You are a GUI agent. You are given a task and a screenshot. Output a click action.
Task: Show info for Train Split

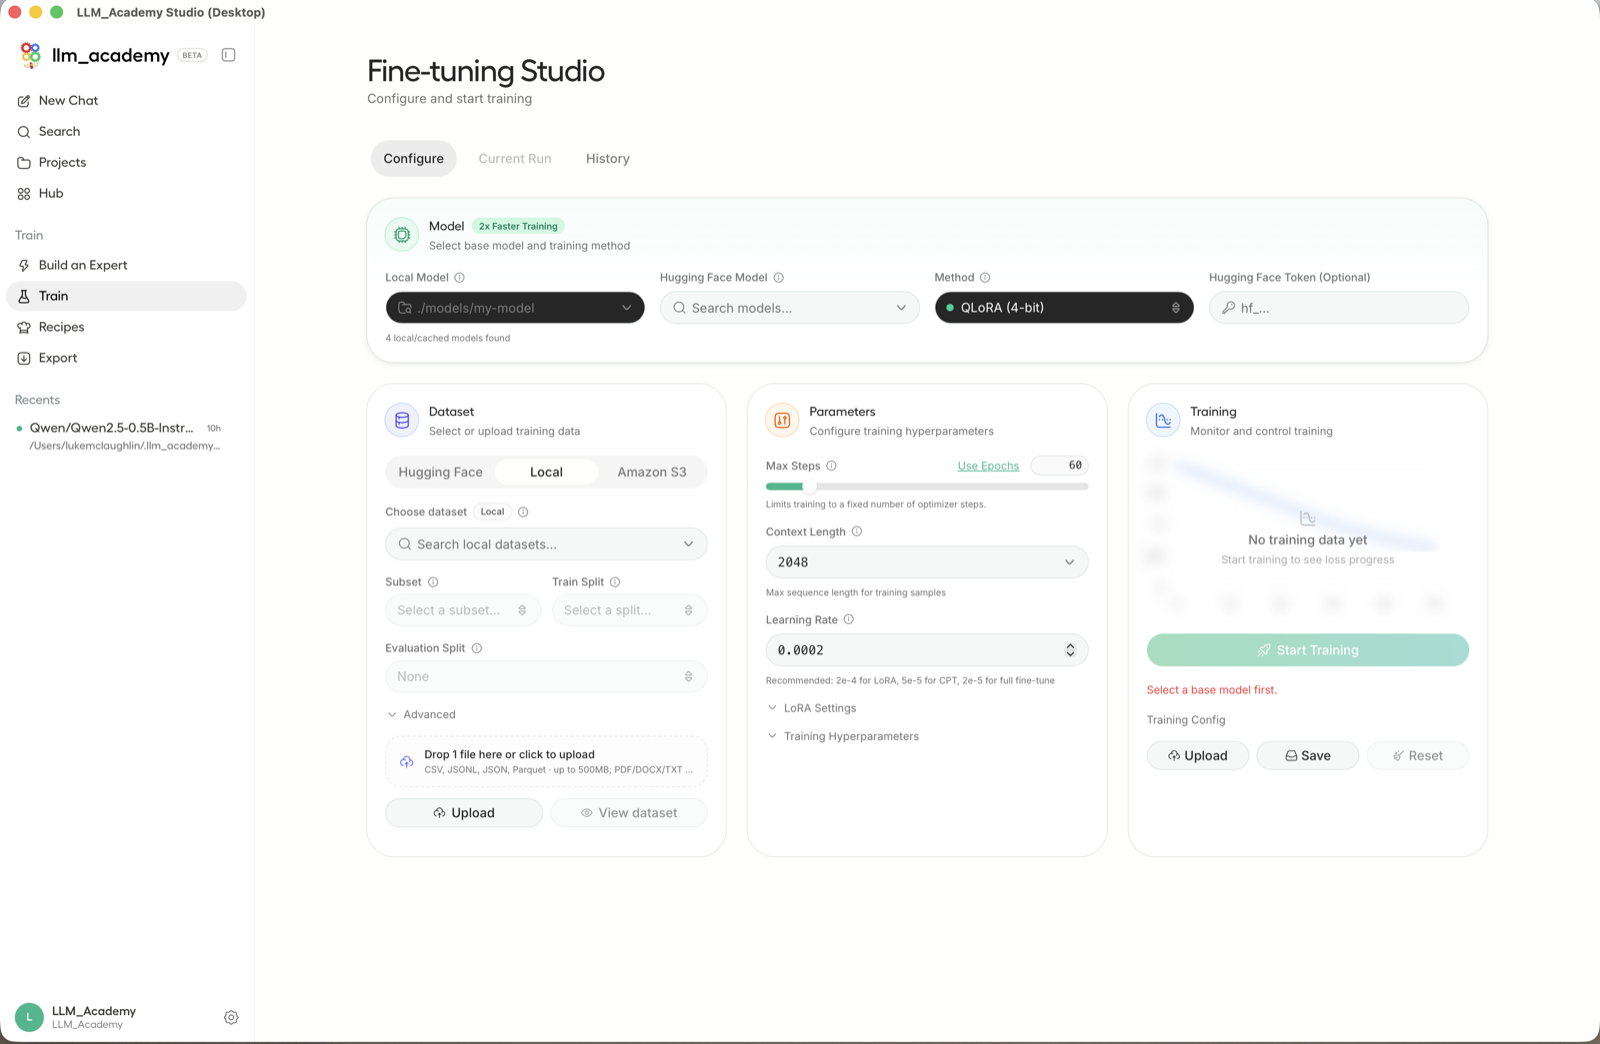tap(615, 582)
